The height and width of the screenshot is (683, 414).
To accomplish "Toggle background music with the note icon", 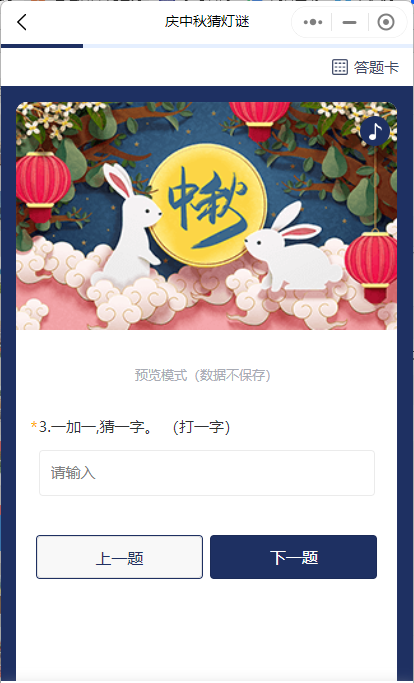I will click(x=375, y=131).
